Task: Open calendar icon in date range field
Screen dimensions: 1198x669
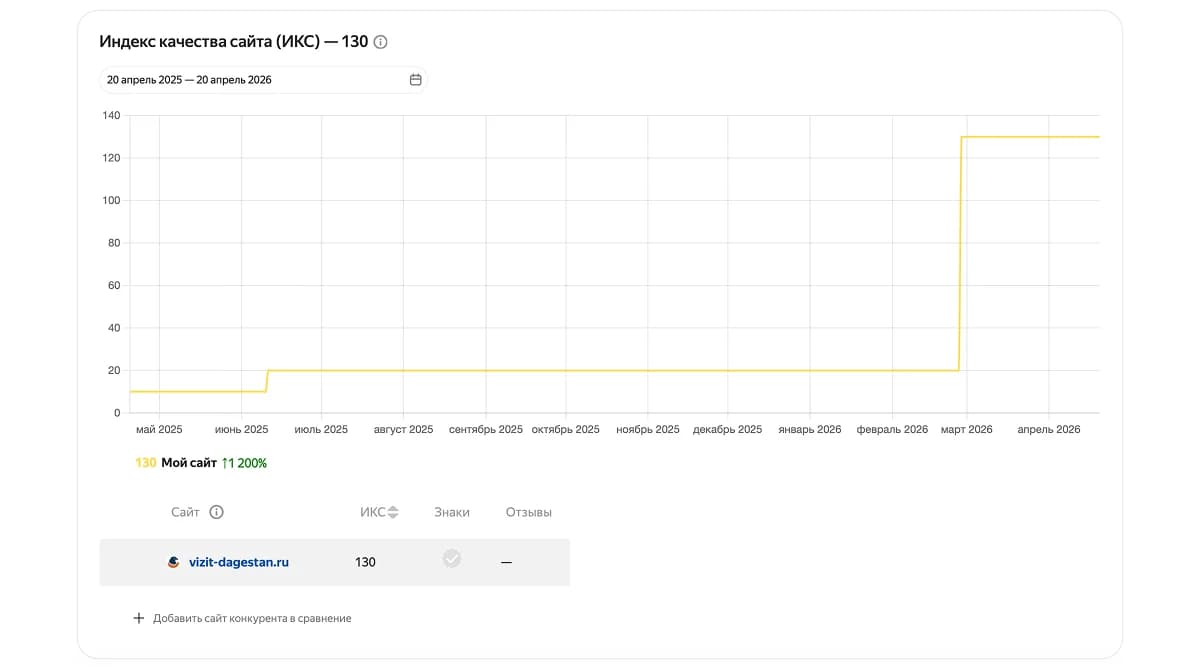Action: click(416, 79)
